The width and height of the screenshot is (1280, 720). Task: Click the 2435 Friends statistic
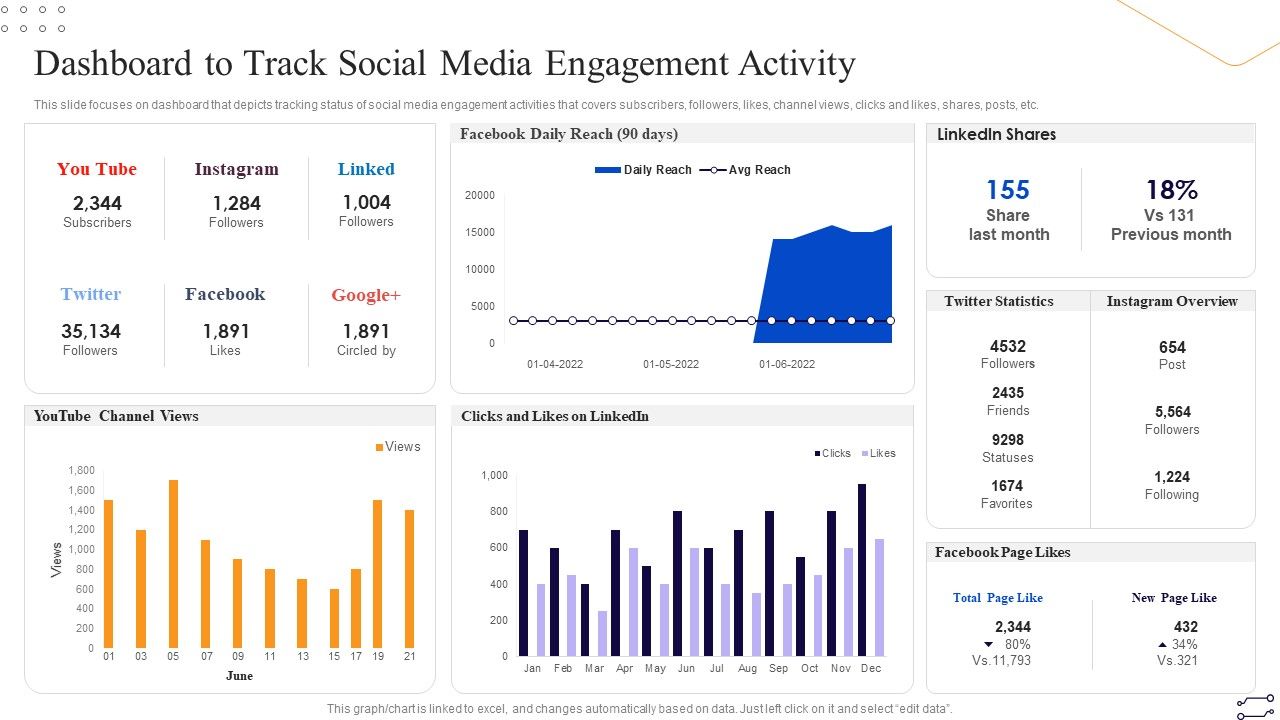tap(1007, 393)
